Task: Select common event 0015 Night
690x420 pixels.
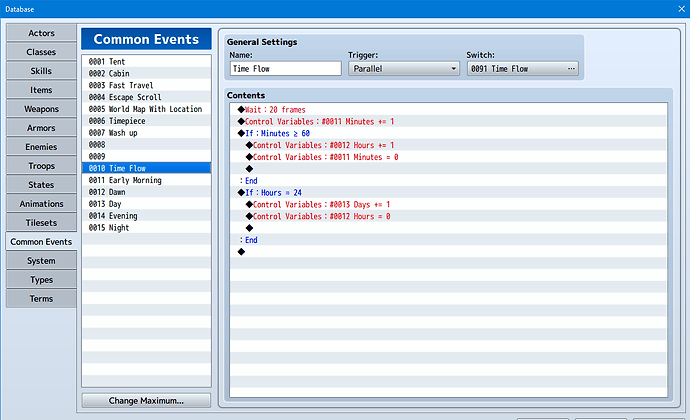Action: (x=146, y=228)
